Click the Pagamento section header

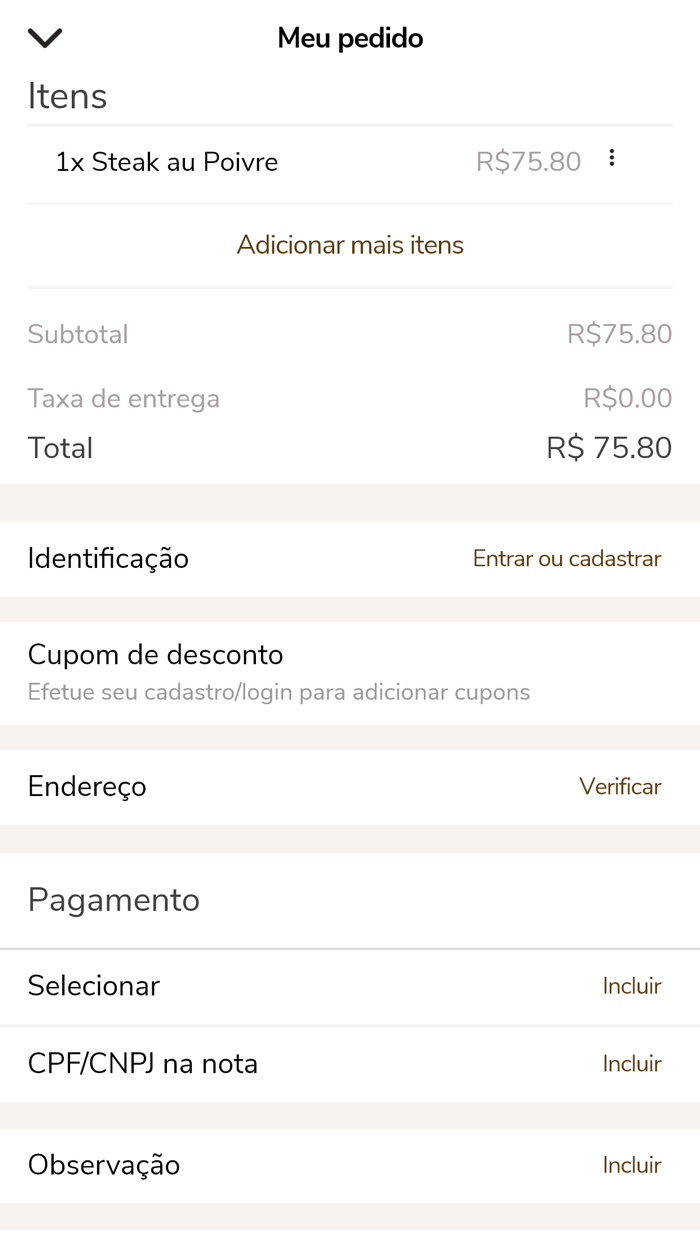click(114, 900)
